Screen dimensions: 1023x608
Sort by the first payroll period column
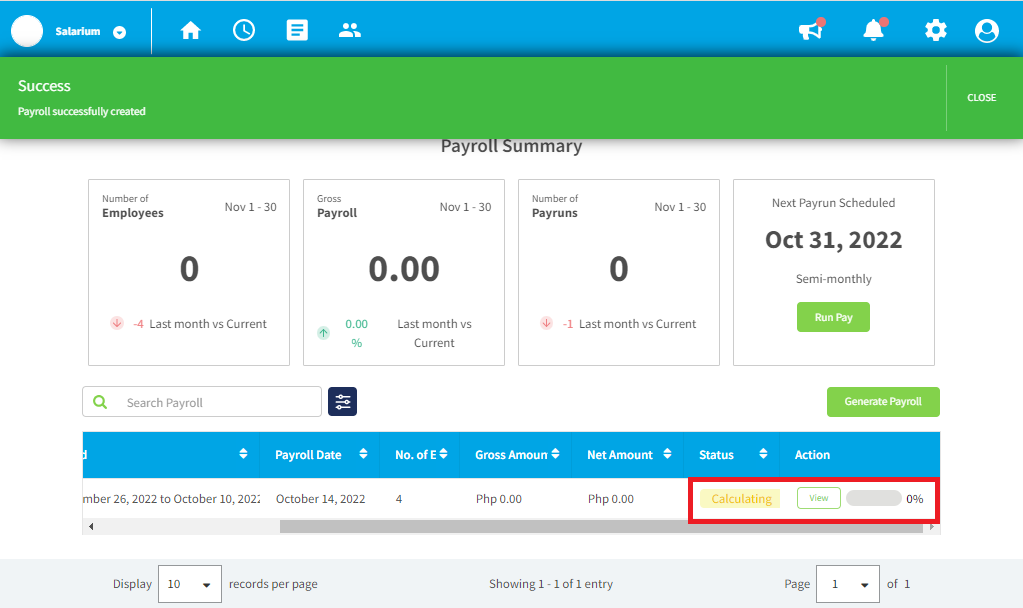point(243,454)
